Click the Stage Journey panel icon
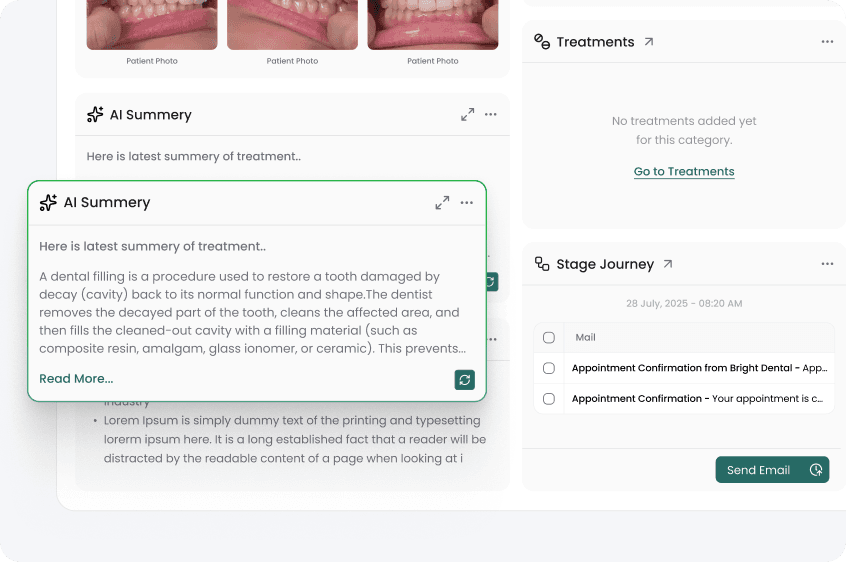 [542, 264]
